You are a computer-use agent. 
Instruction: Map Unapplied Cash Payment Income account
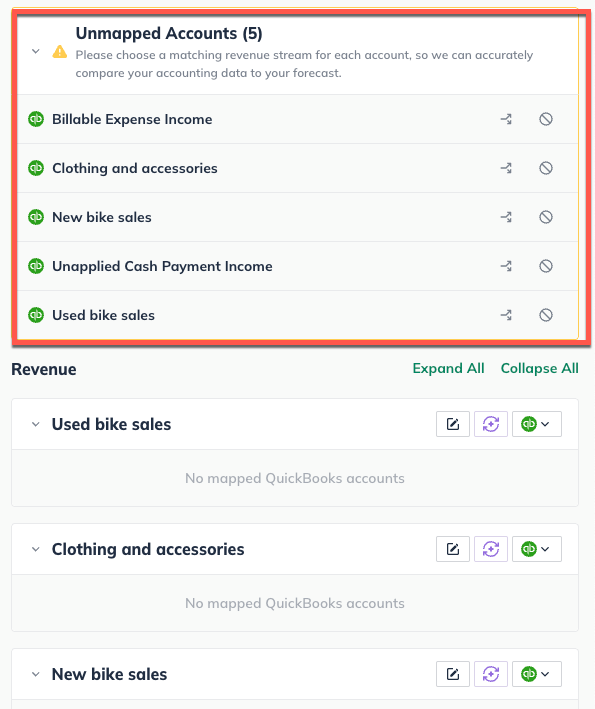[506, 266]
